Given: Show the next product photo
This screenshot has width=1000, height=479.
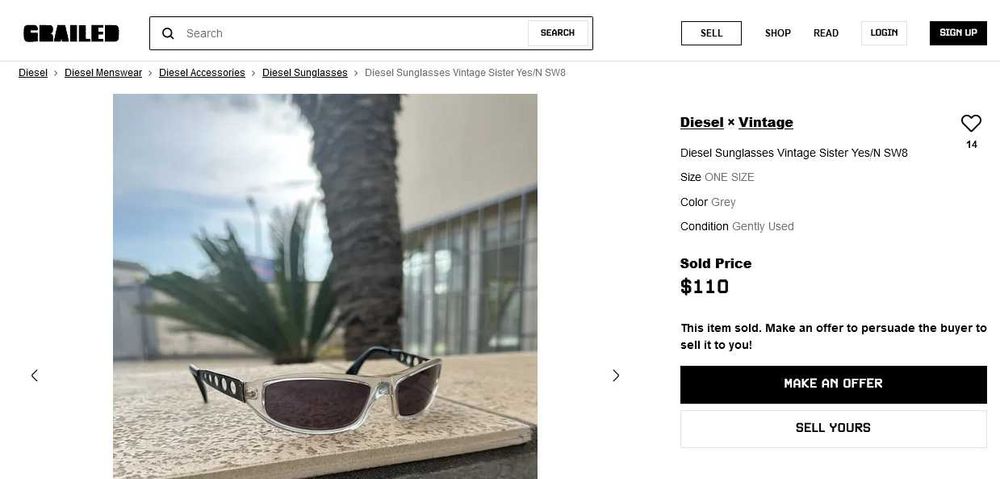Looking at the screenshot, I should click(x=616, y=376).
